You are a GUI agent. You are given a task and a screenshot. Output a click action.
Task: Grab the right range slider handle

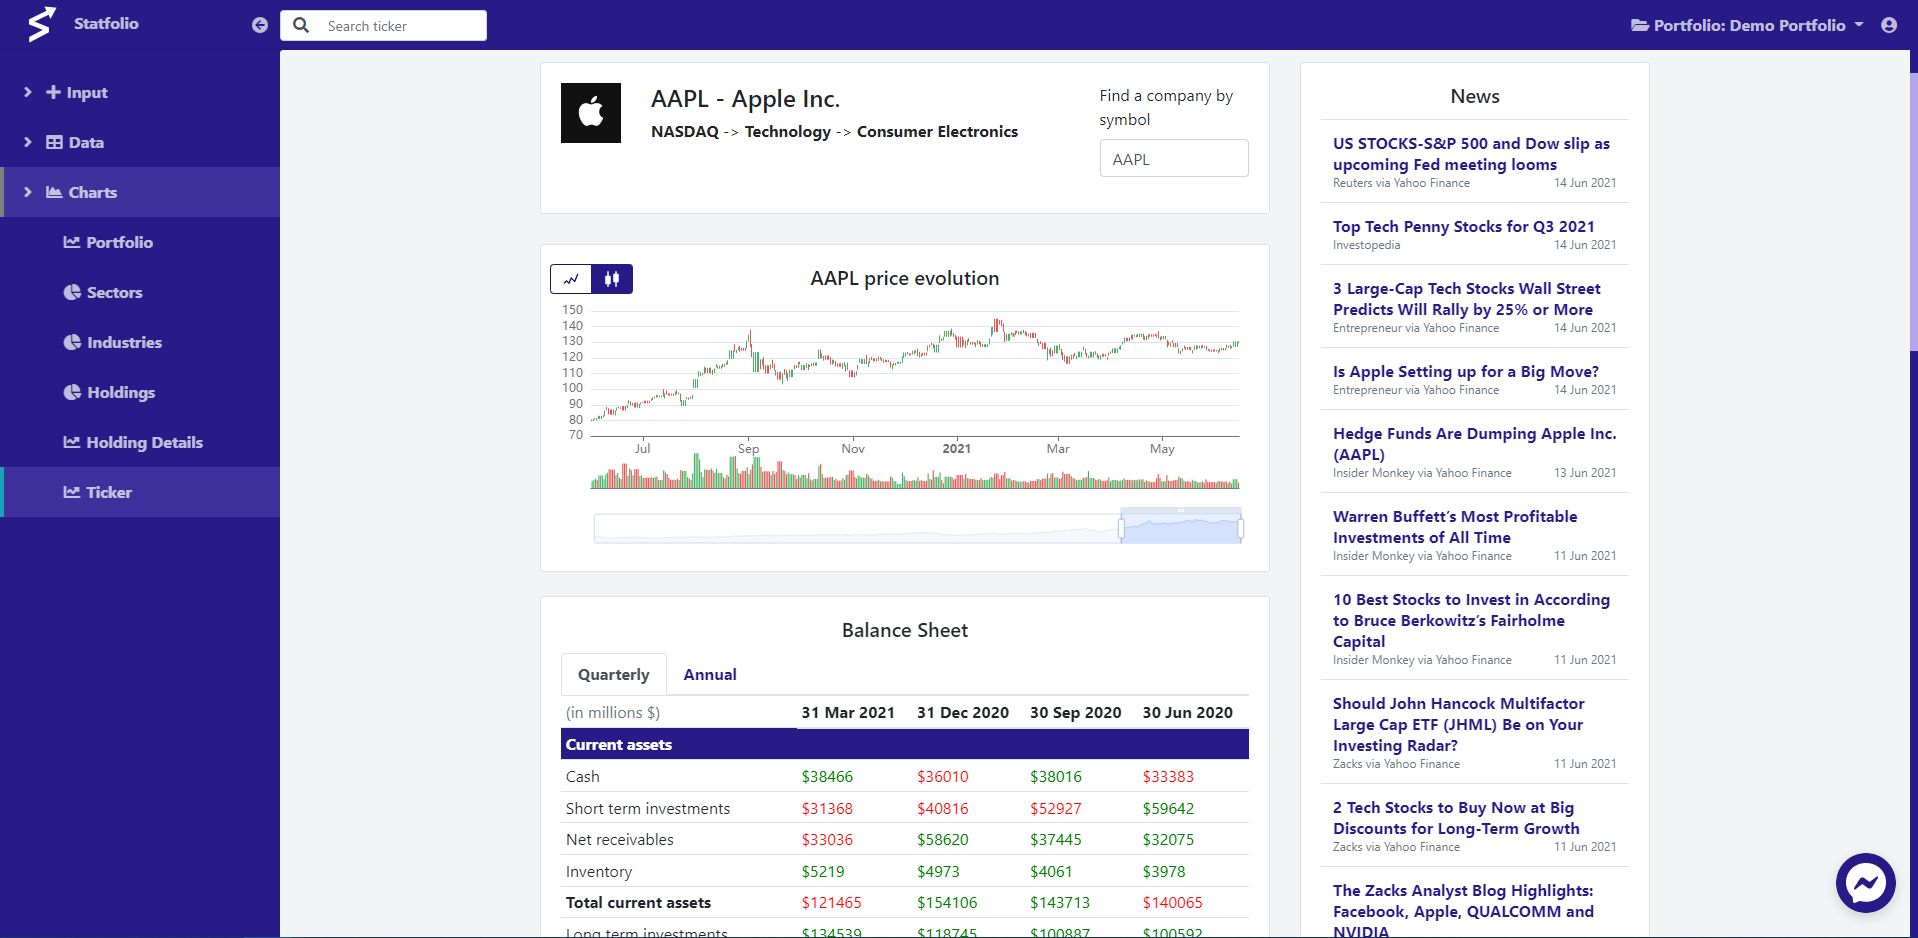(x=1241, y=528)
